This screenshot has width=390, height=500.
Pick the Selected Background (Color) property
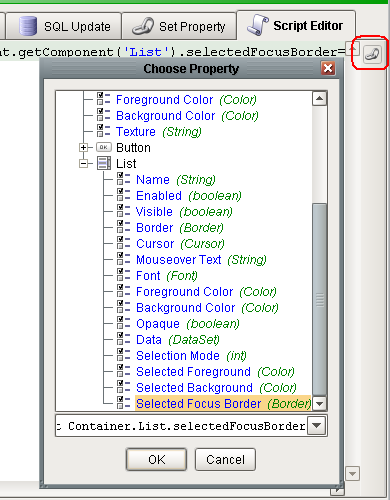tap(216, 388)
